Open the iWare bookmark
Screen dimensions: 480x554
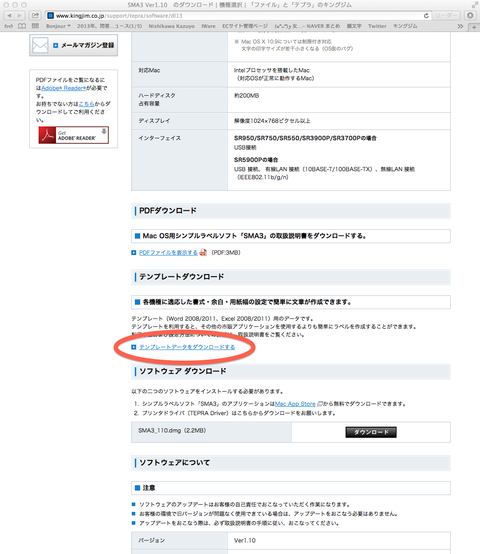[208, 26]
